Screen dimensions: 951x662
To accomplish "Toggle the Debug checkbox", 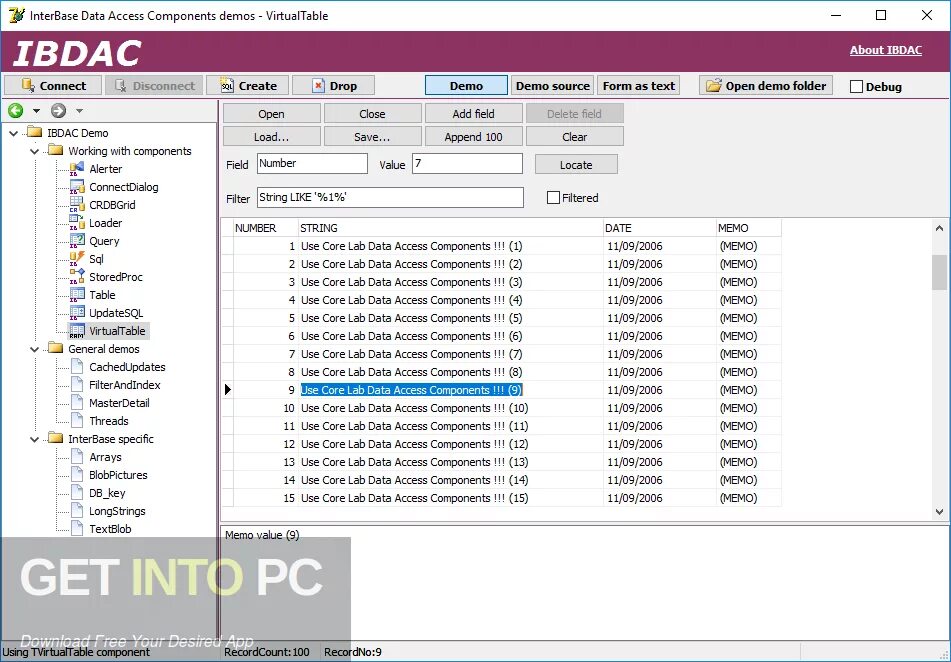I will (856, 87).
